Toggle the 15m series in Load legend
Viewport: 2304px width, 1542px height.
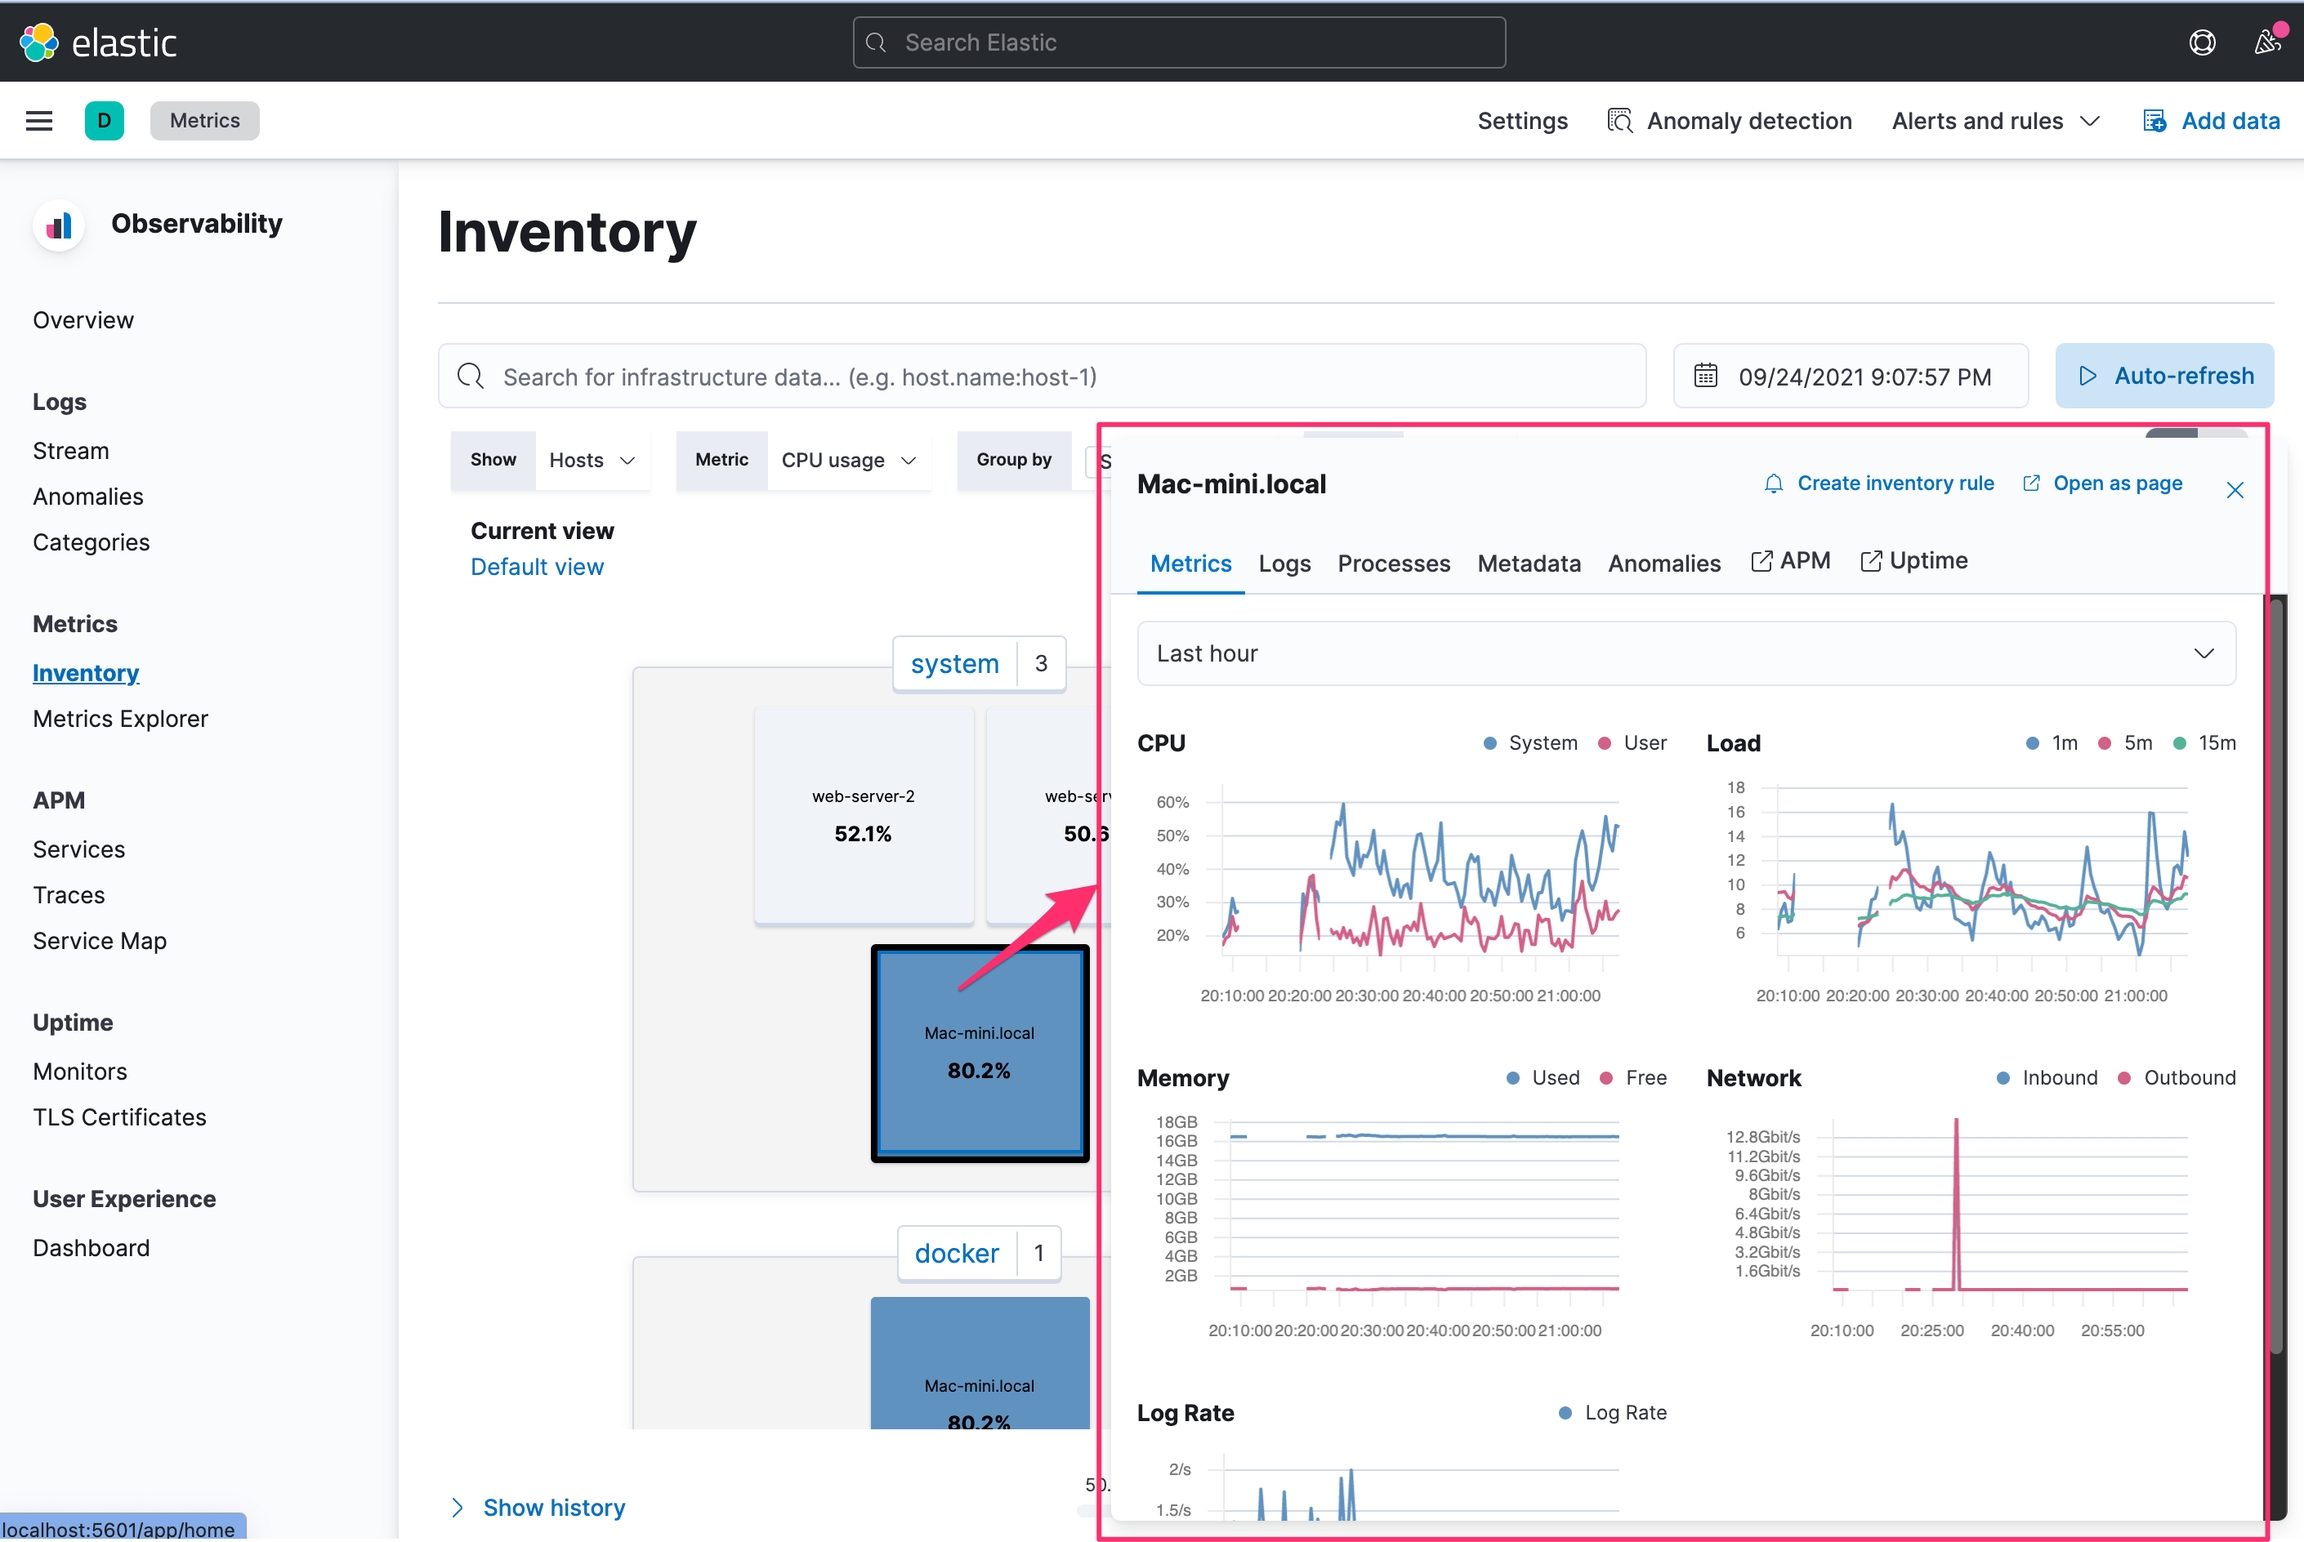click(2204, 743)
